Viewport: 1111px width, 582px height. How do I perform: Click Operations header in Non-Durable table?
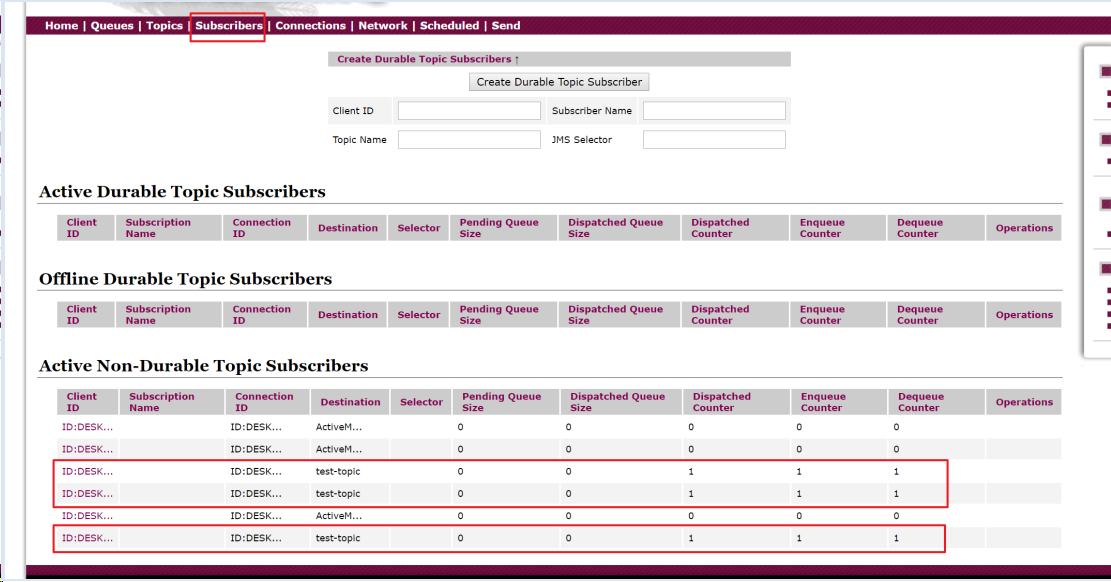[1024, 402]
